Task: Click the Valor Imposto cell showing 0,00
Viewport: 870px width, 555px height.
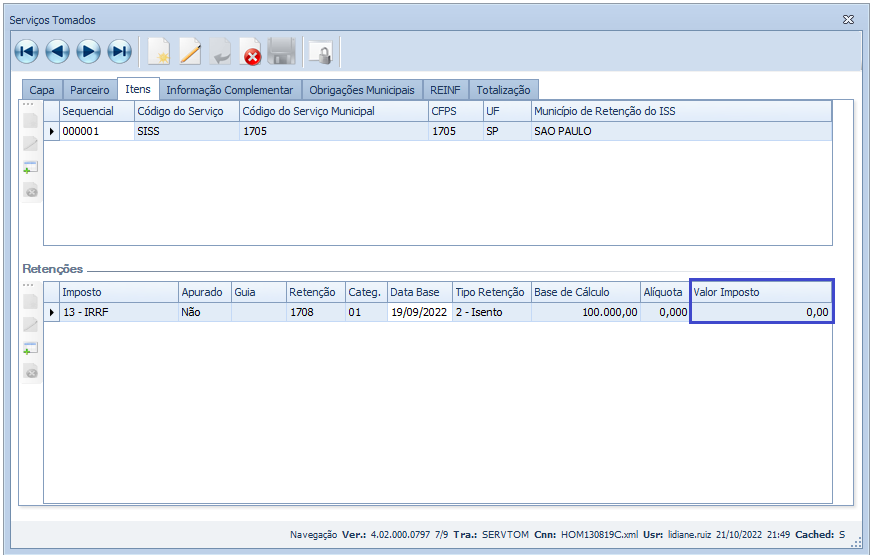Action: point(760,313)
